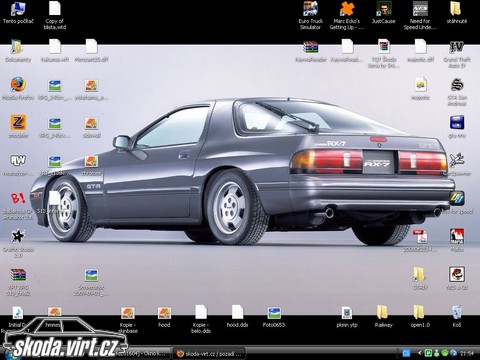Screen dimensions: 480x360
Task: Switch to skoda-virt.cz Firefox taskbar button
Action: click(x=210, y=354)
